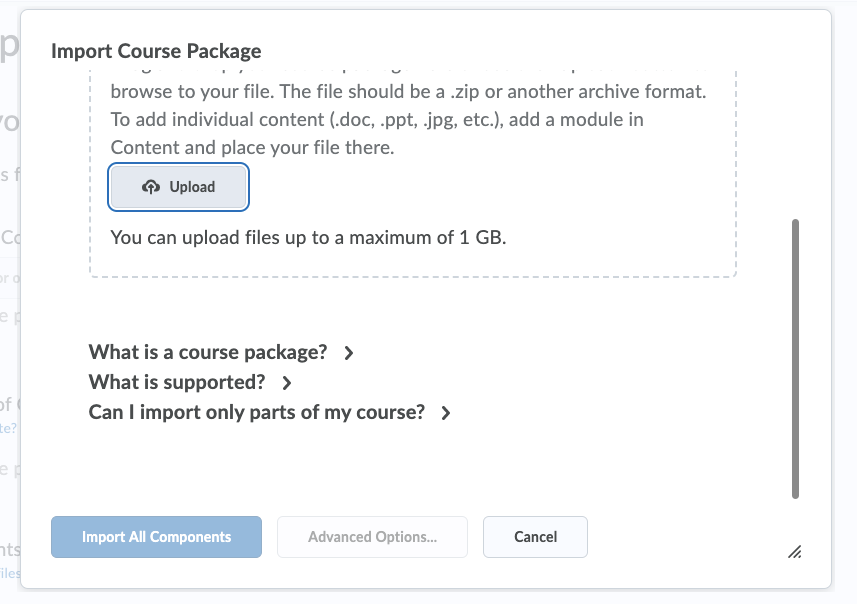Open 'Can I import only parts of my course?' text
This screenshot has height=604, width=857.
(x=257, y=412)
